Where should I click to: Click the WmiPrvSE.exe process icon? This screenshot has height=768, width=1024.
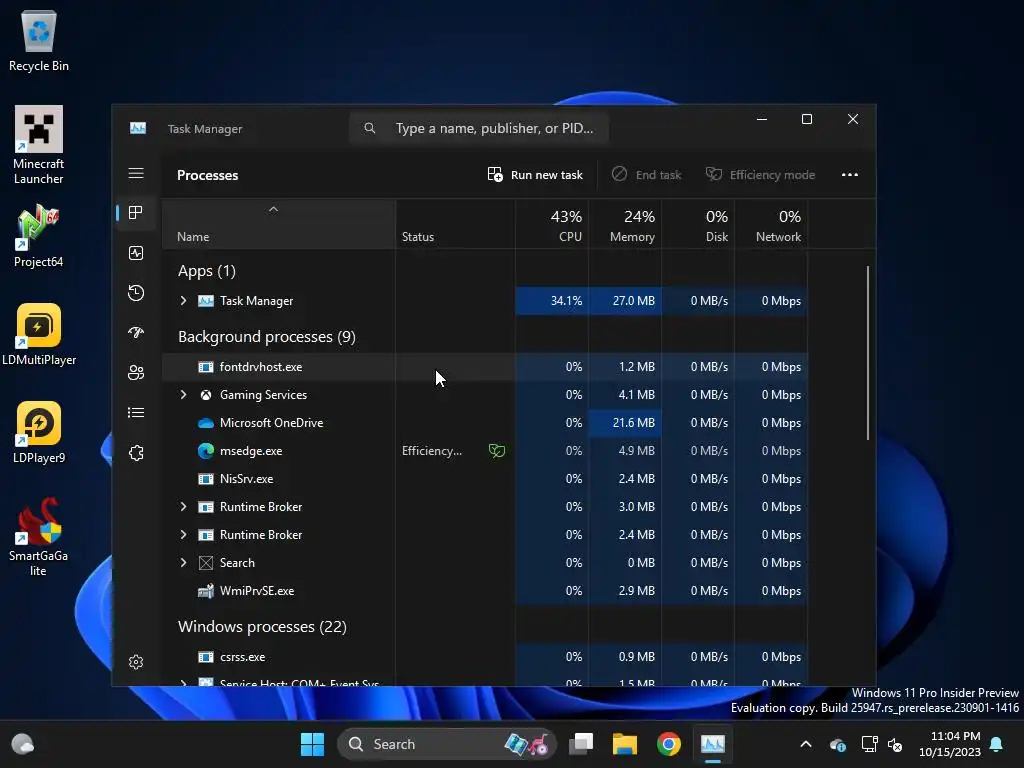[206, 591]
